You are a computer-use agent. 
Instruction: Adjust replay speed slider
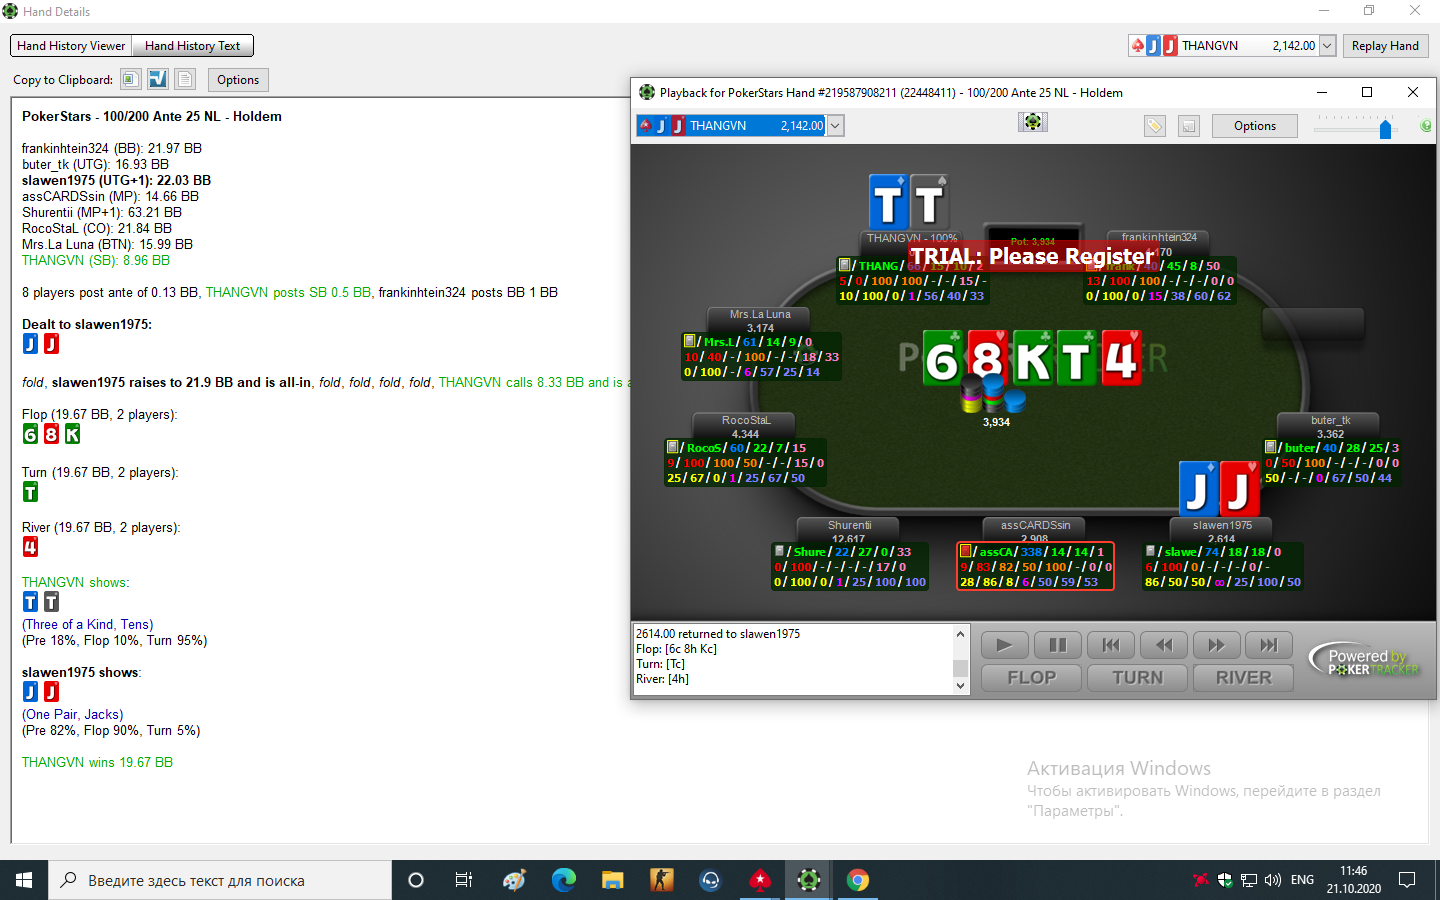click(1385, 128)
